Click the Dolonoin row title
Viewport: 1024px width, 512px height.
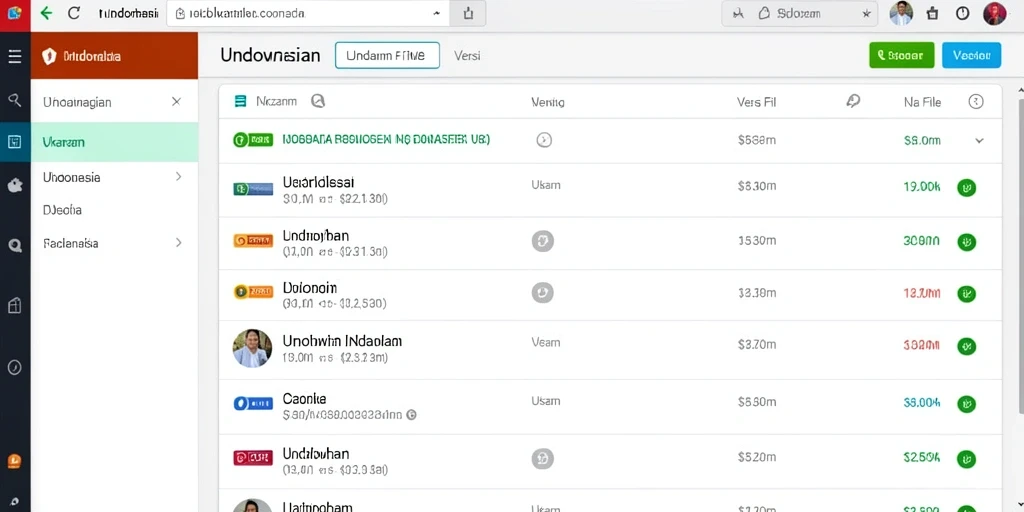(310, 287)
